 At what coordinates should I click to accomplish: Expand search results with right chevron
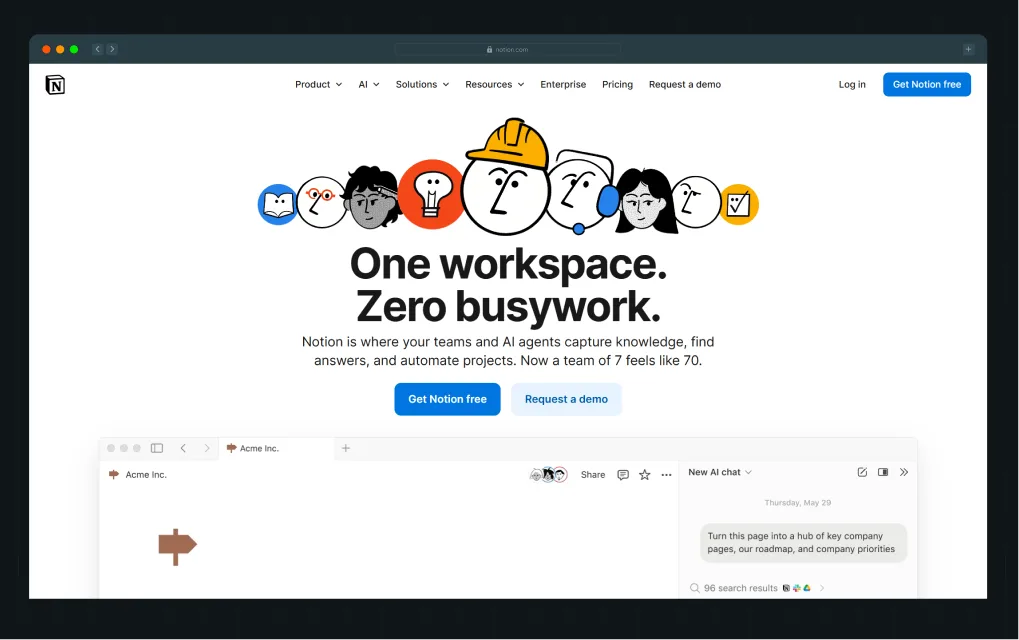tap(822, 588)
